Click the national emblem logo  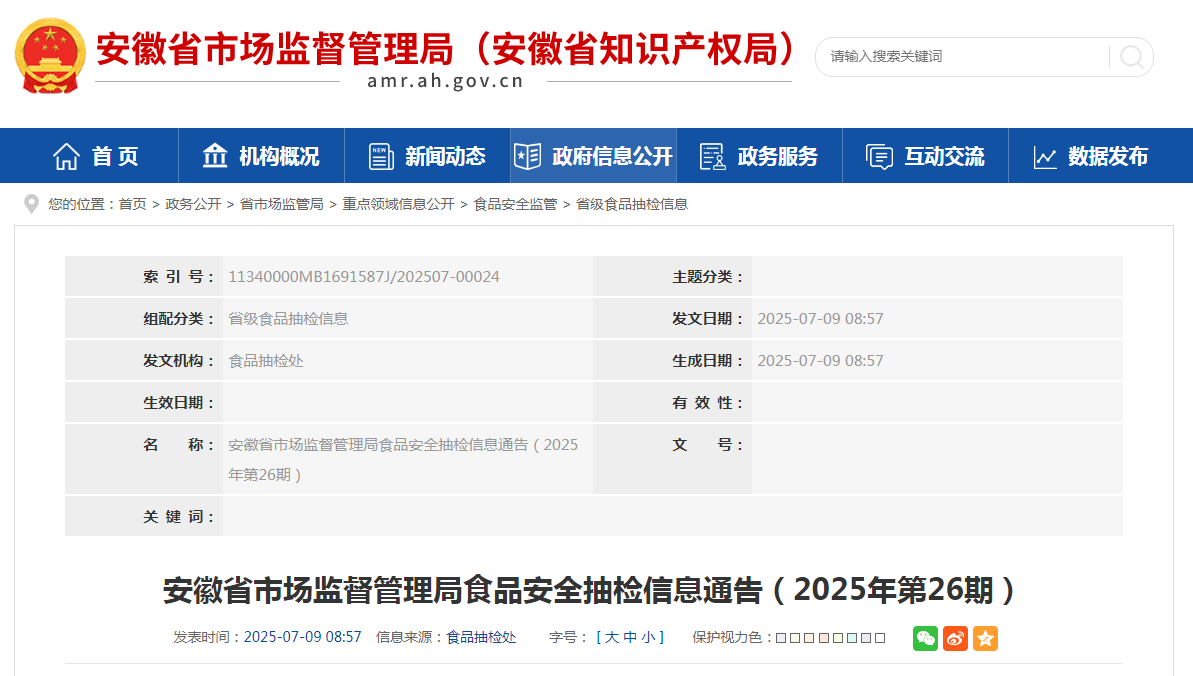51,55
